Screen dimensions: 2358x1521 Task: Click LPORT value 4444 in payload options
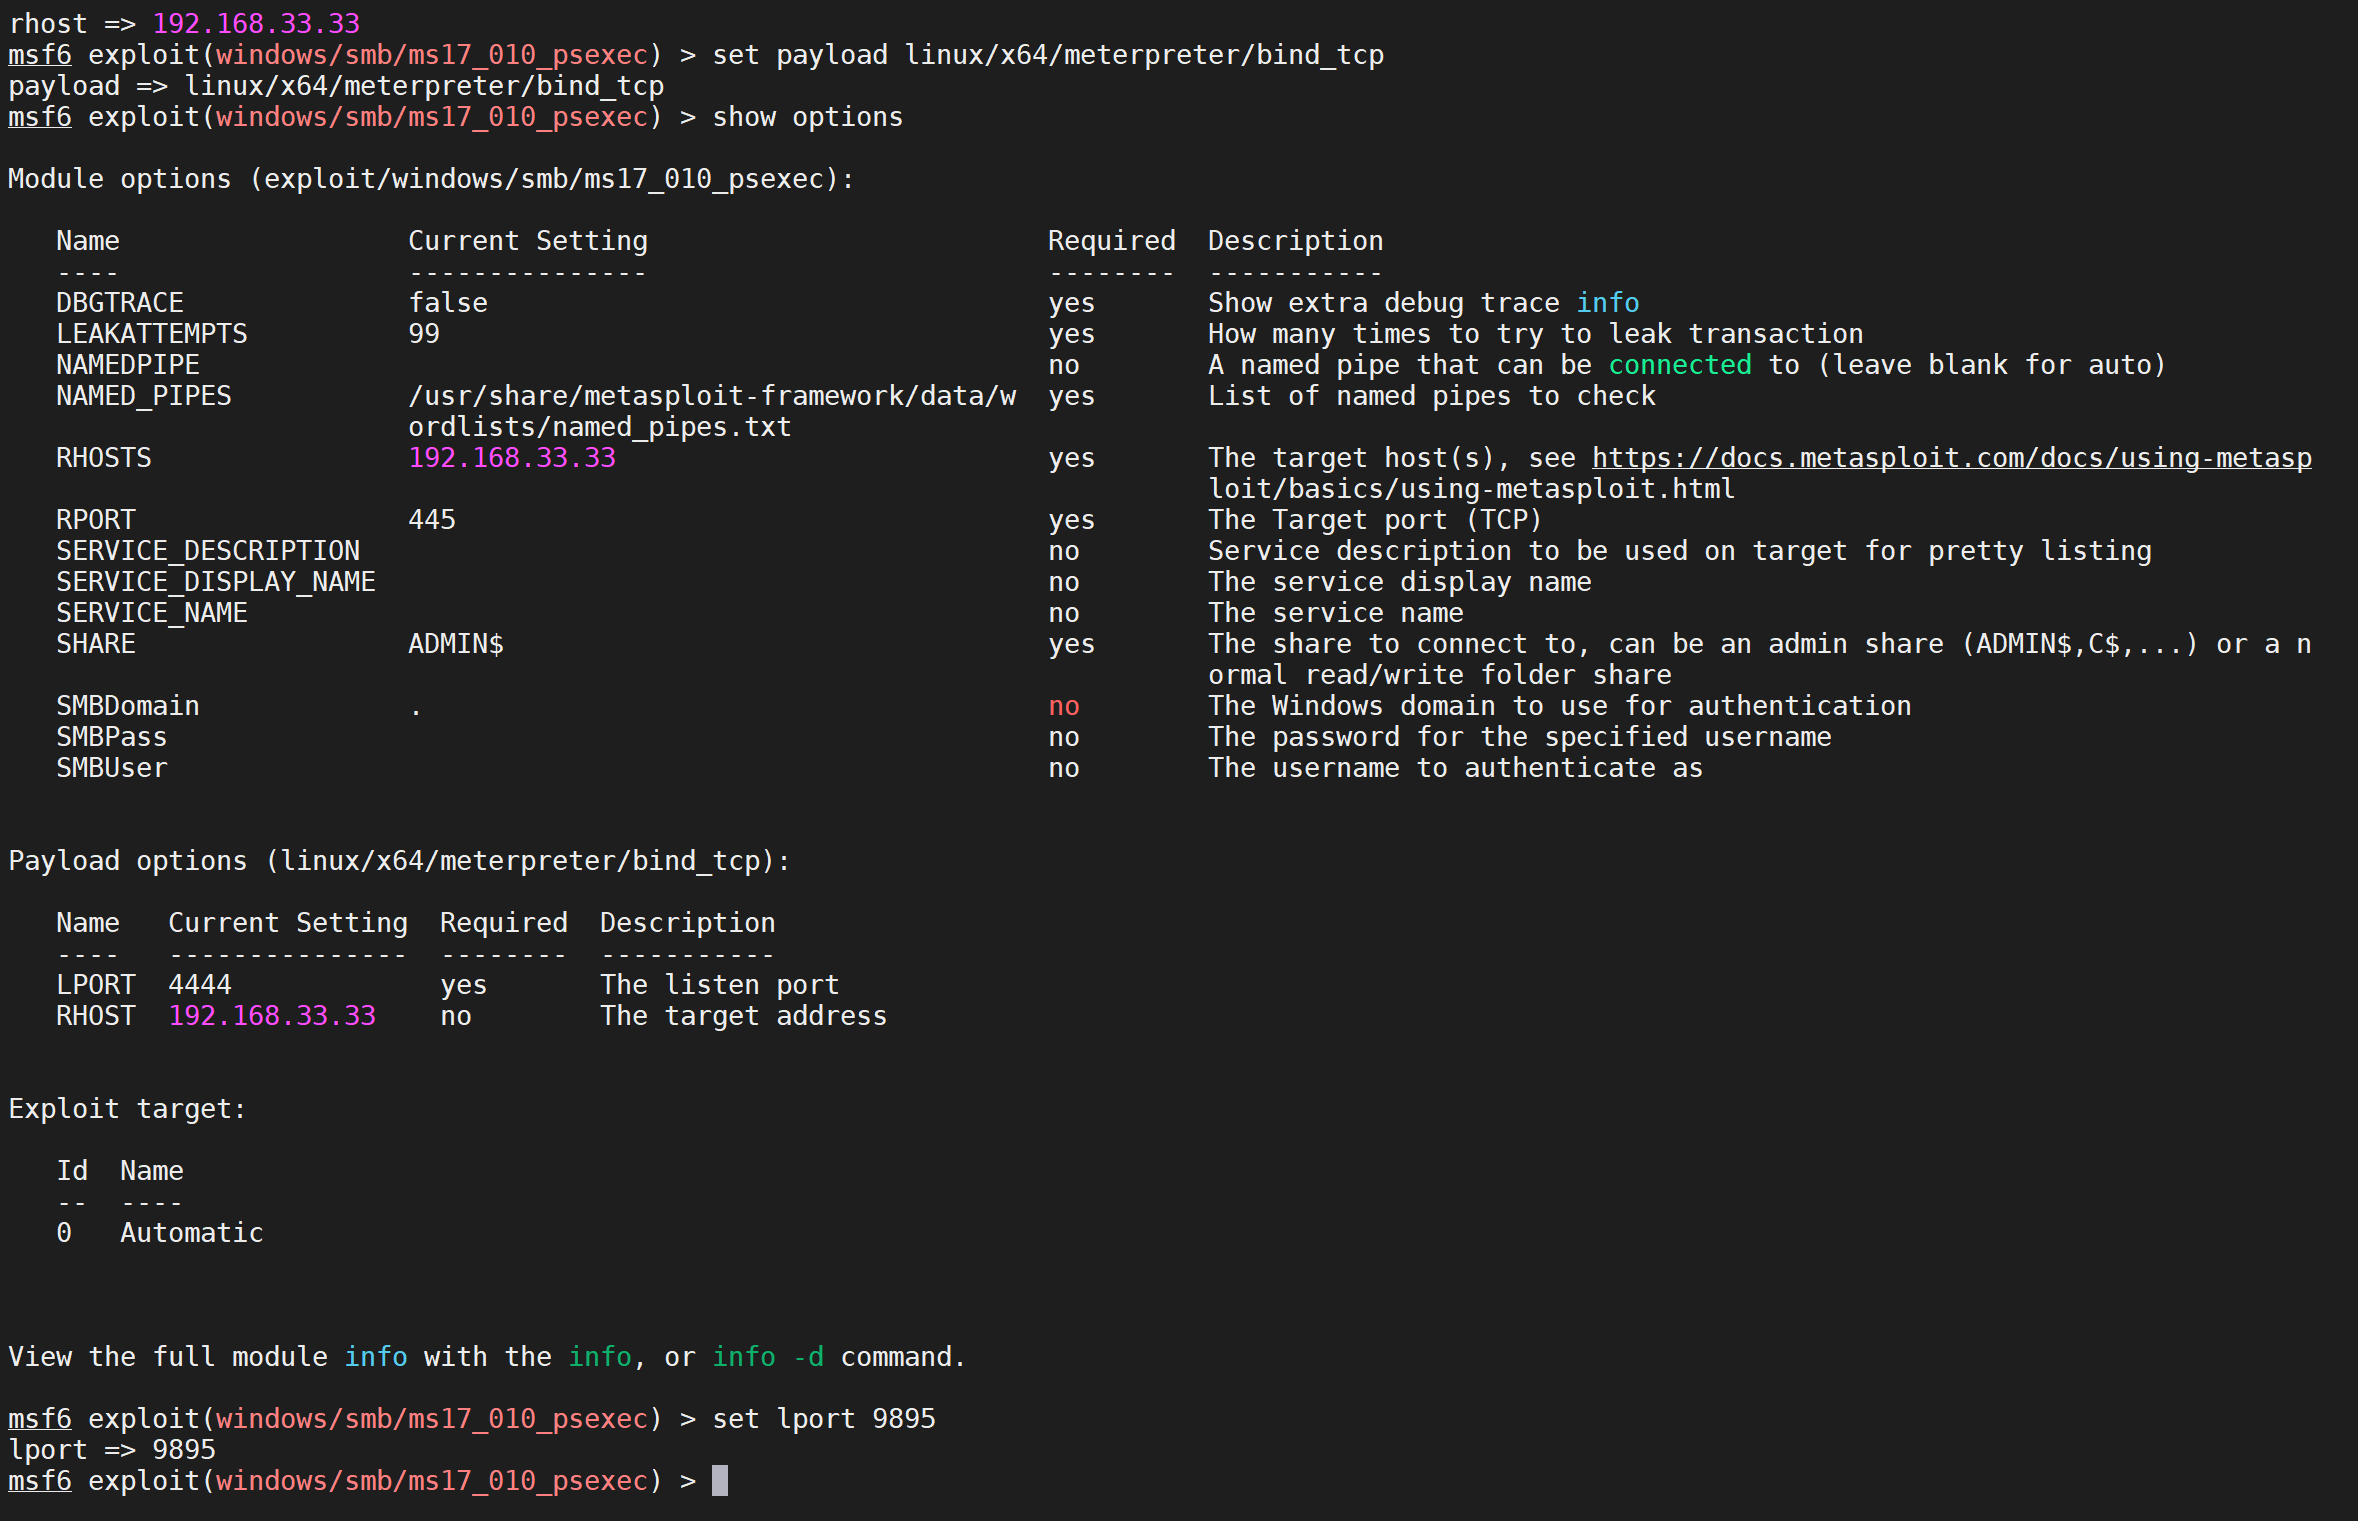click(199, 985)
